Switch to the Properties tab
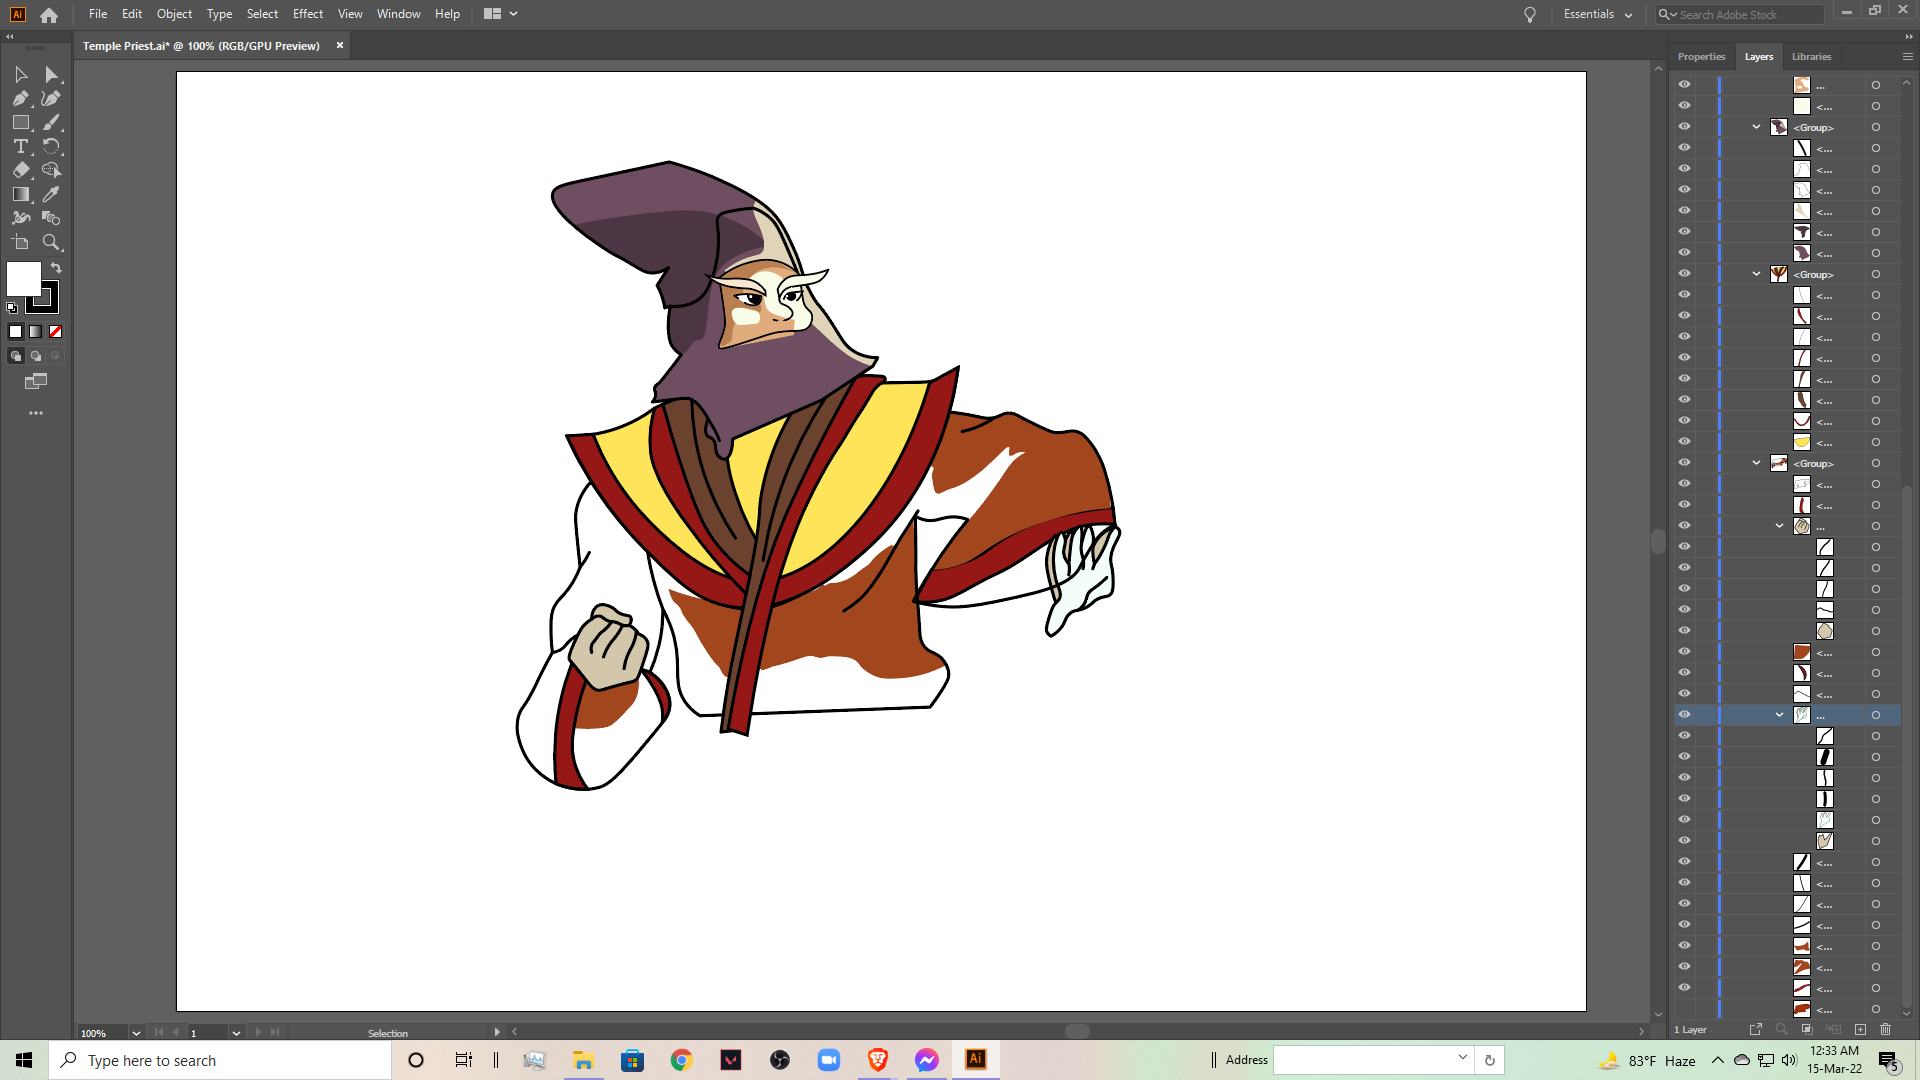 (1701, 57)
